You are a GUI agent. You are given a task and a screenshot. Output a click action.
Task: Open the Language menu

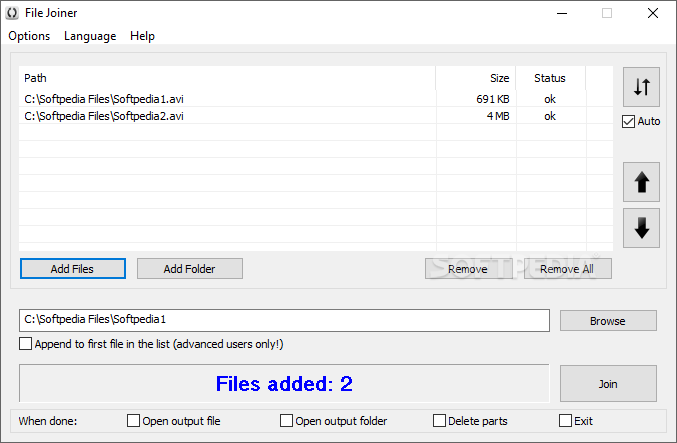coord(90,36)
